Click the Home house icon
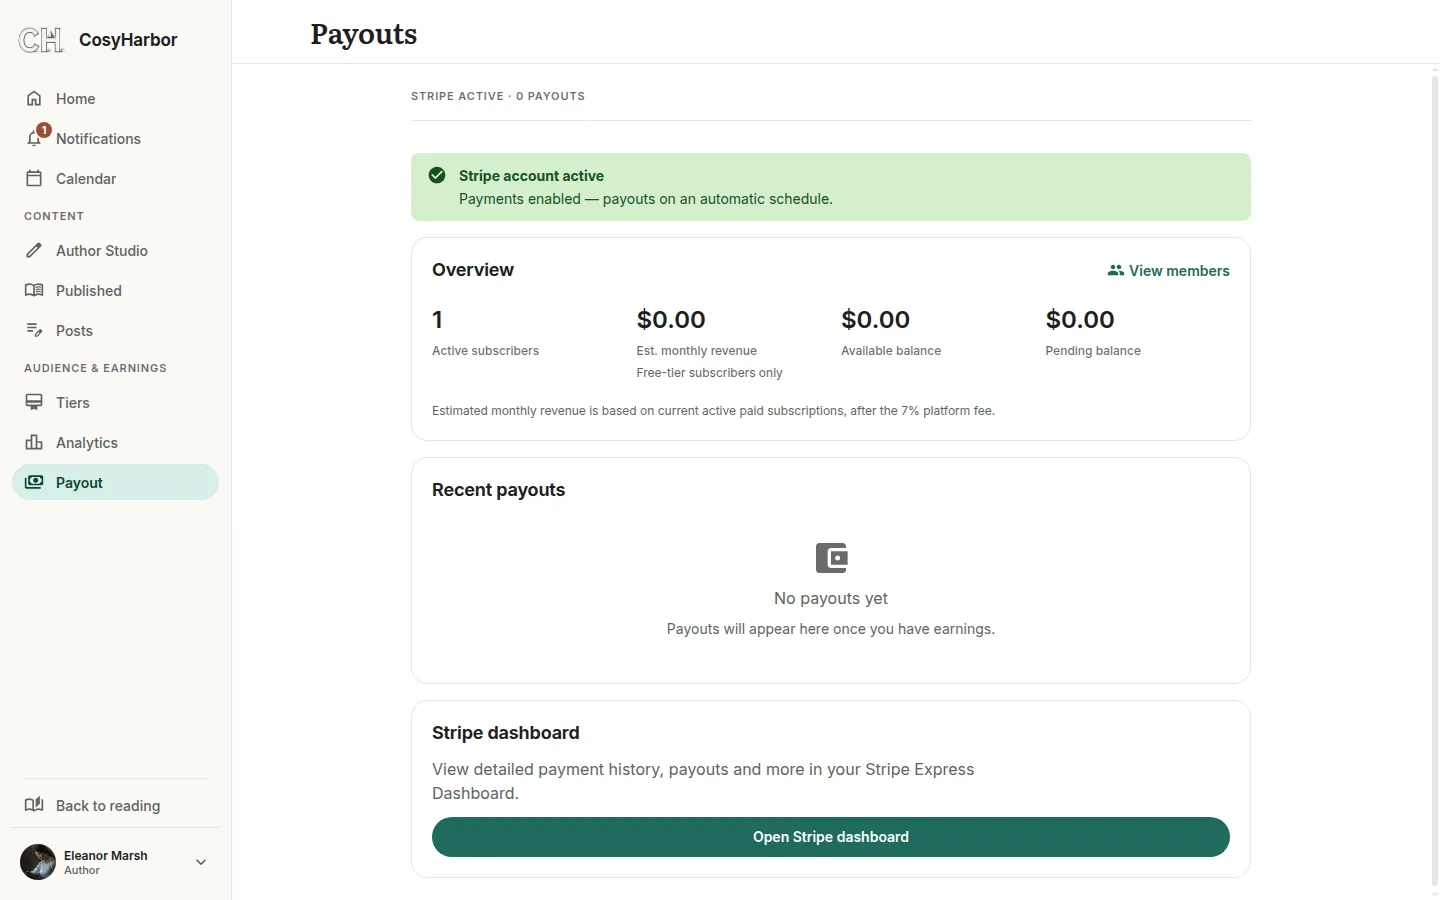1440x900 pixels. point(34,98)
